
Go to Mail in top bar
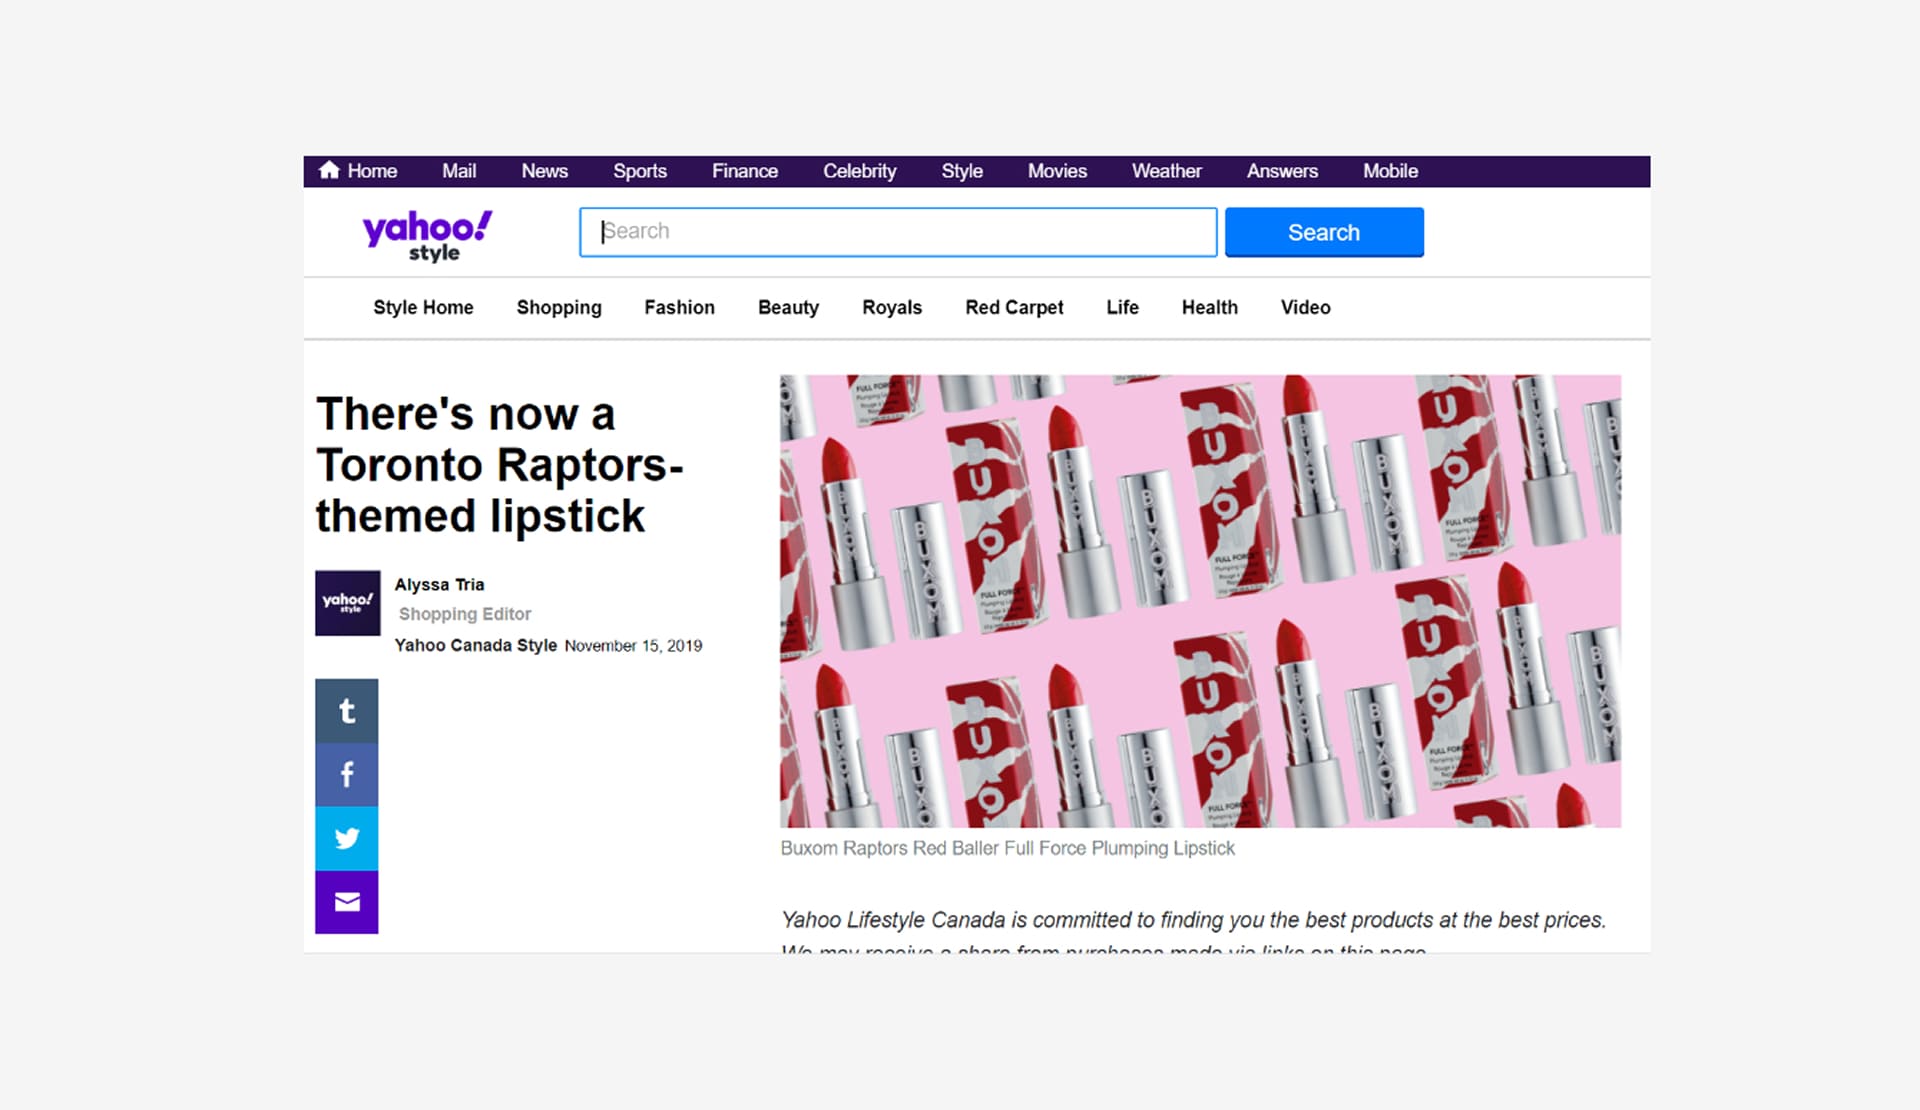[459, 171]
